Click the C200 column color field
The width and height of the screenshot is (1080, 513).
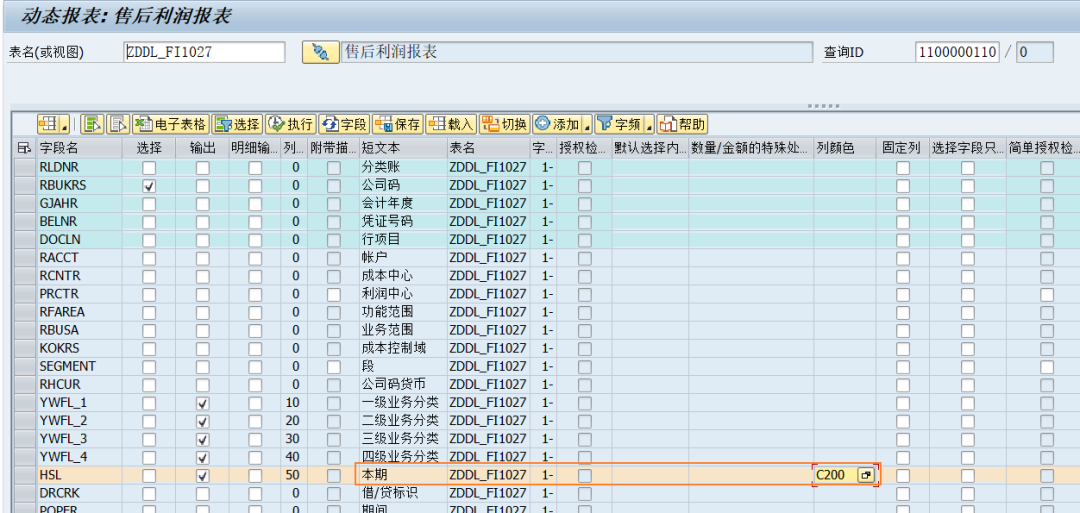pos(835,474)
